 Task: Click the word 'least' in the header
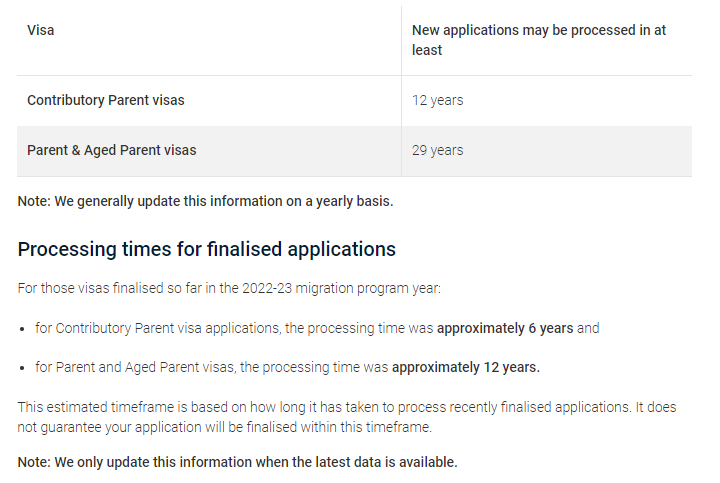(427, 50)
